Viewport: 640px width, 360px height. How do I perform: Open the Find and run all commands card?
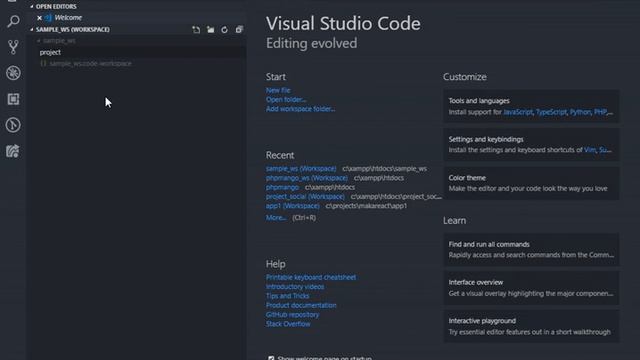pos(531,250)
